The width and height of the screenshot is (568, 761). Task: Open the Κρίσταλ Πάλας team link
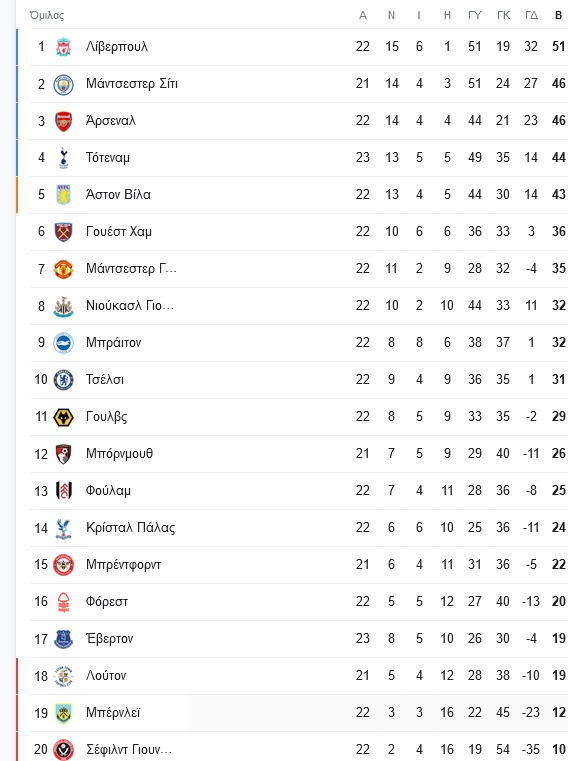tap(130, 528)
